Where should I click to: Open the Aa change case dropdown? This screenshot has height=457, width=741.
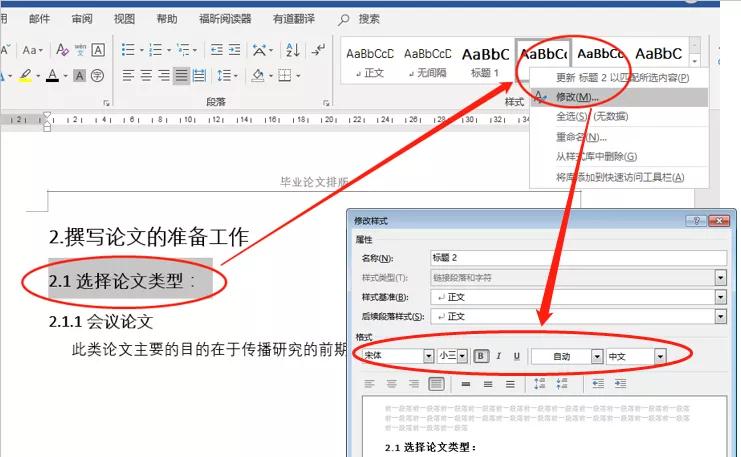pos(33,50)
